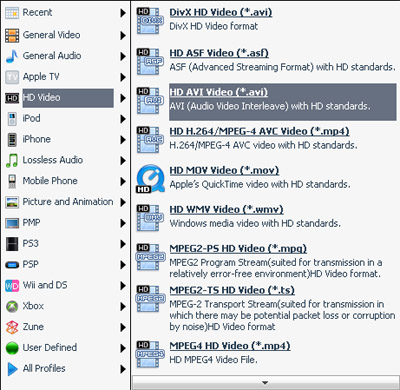Viewport: 400px width, 390px height.
Task: Click the QuickTime HD MOV icon
Action: point(150,179)
